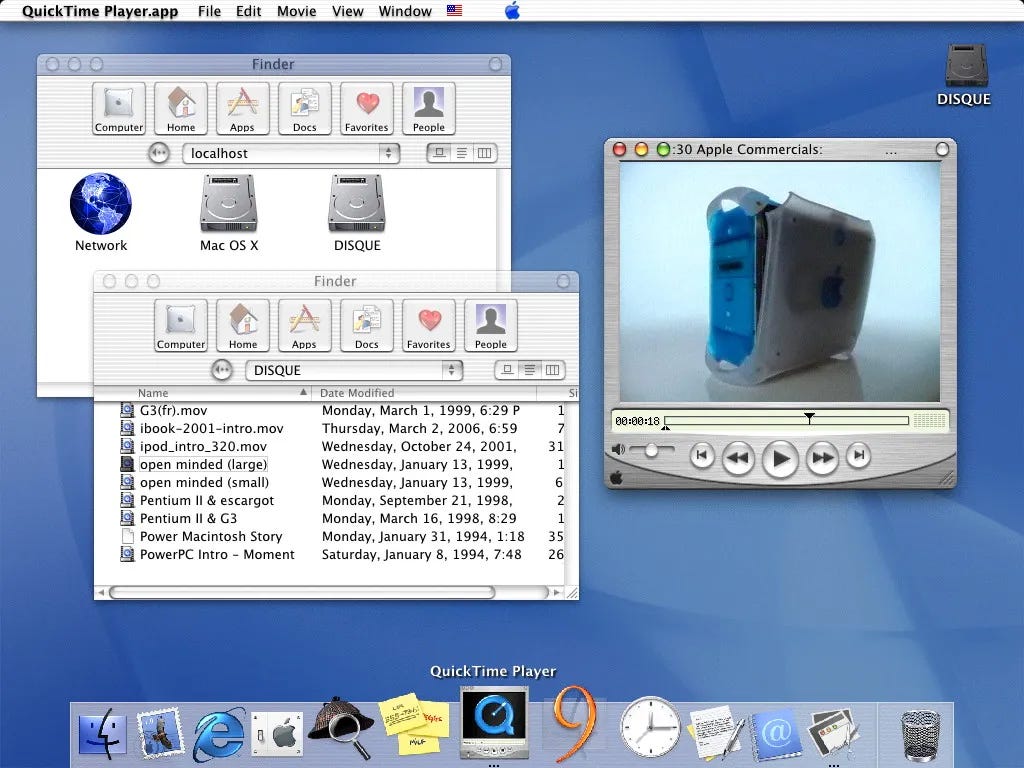Image resolution: width=1024 pixels, height=768 pixels.
Task: Open Stickies notes in the Dock
Action: point(413,724)
